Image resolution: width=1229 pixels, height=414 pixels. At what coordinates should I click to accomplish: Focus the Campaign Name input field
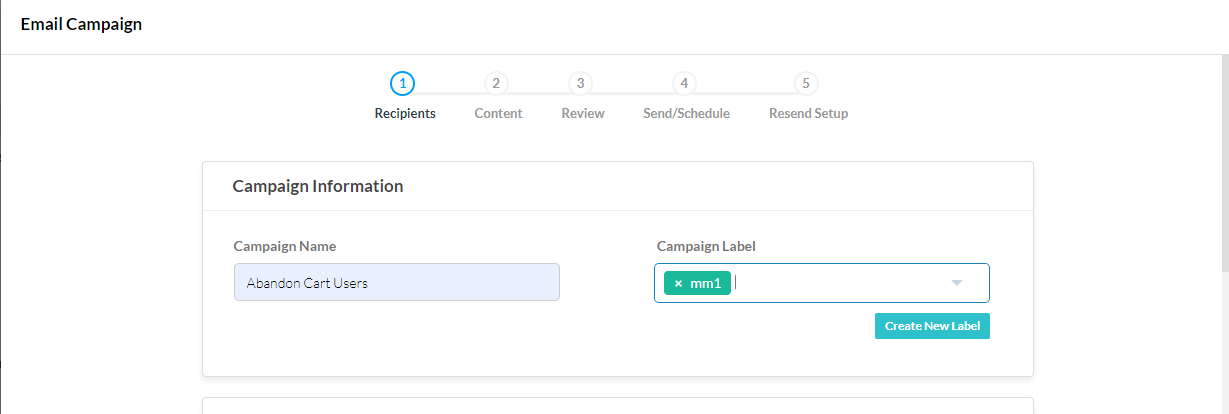[397, 283]
